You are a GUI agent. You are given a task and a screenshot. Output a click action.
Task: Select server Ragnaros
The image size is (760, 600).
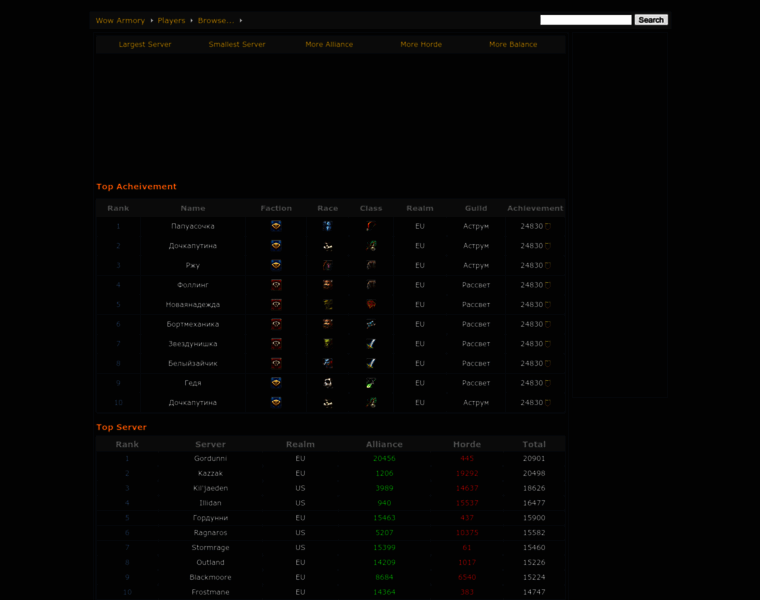click(x=210, y=533)
